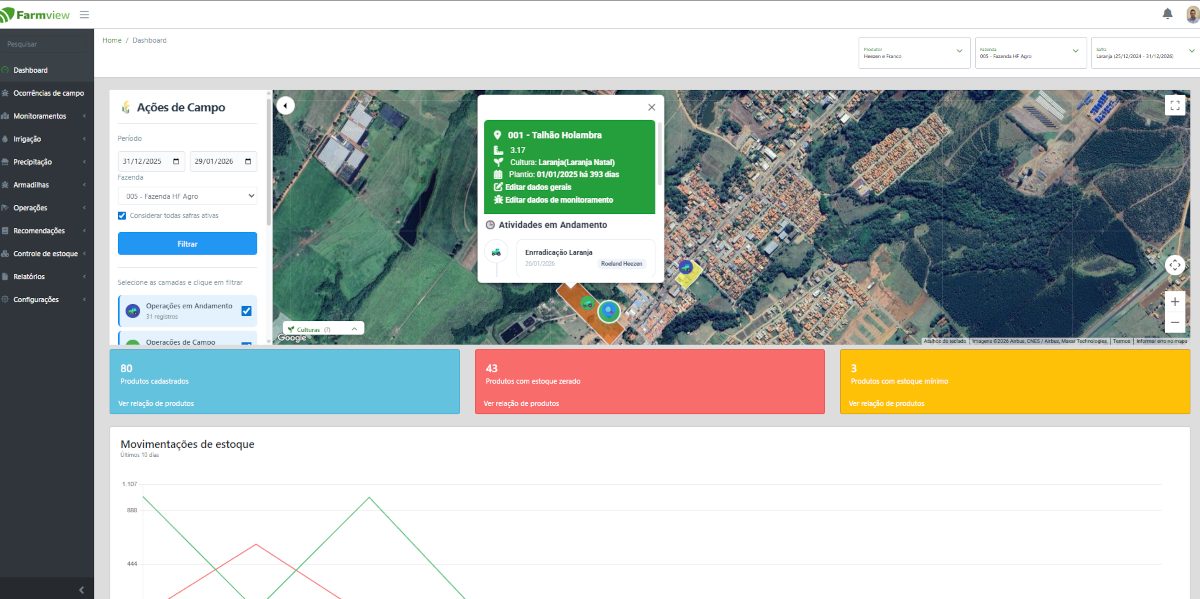The height and width of the screenshot is (599, 1200).
Task: Open the notifications bell
Action: click(1167, 14)
